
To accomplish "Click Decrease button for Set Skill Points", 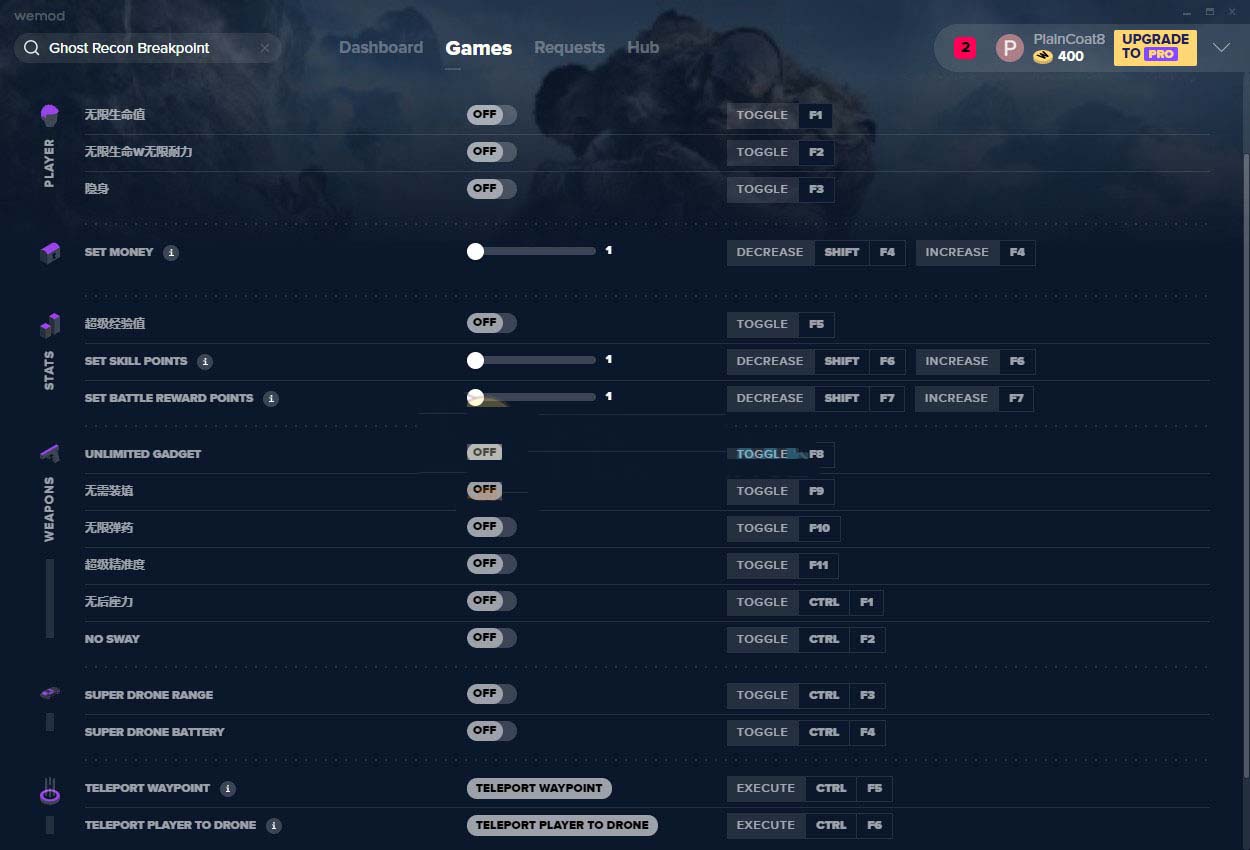I will click(x=770, y=361).
